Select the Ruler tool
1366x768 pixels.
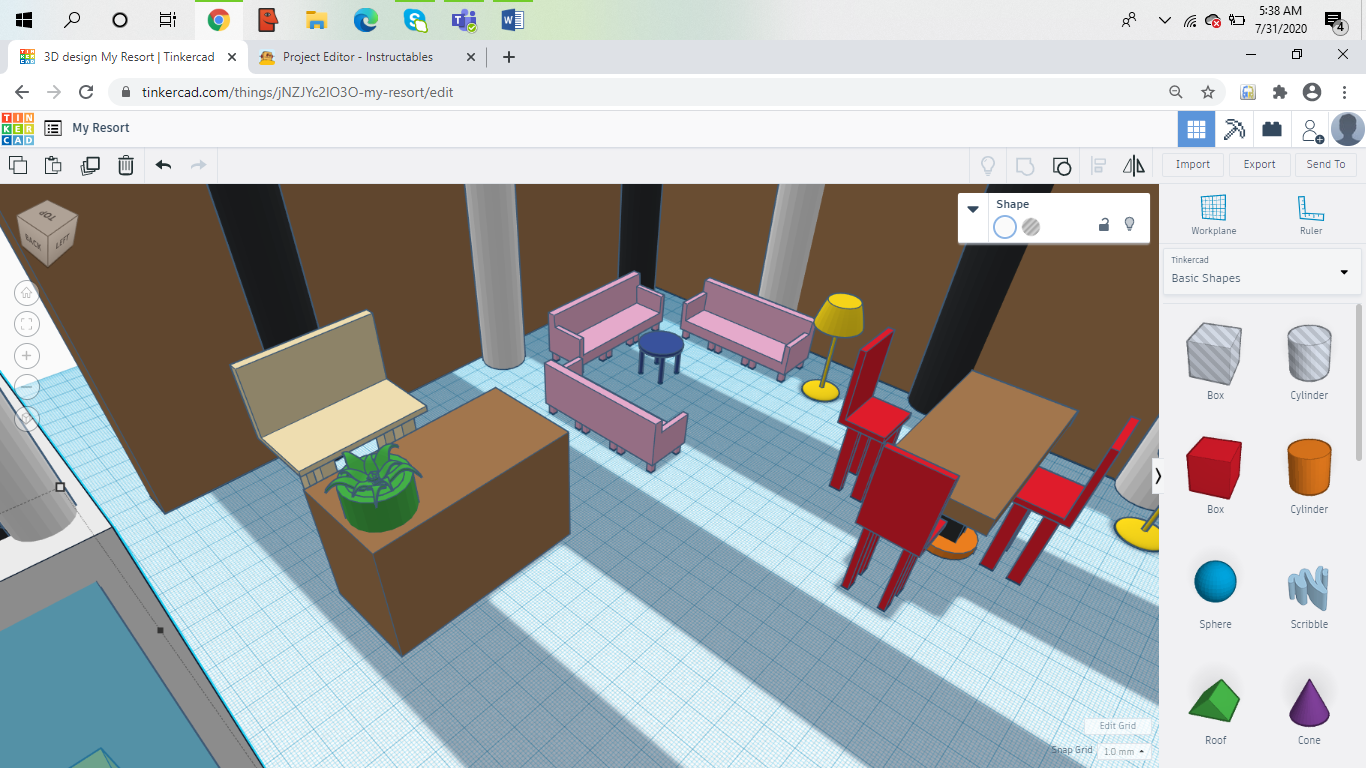[x=1310, y=215]
